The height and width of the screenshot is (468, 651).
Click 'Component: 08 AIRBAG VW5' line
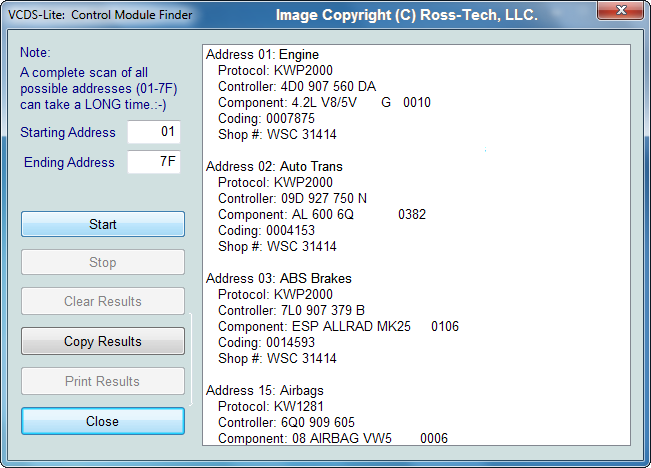click(333, 438)
